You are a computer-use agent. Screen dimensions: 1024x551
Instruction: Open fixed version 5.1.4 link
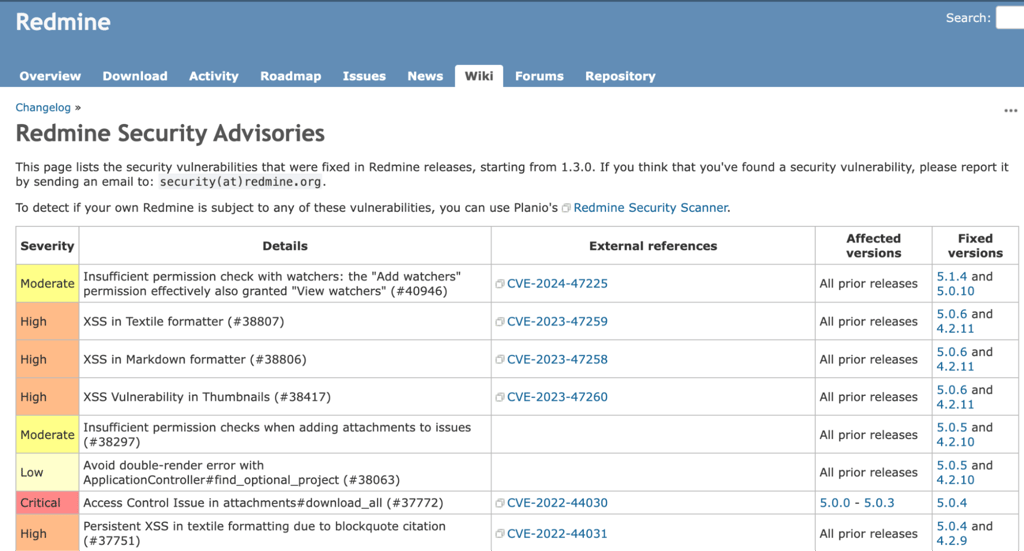click(x=952, y=276)
